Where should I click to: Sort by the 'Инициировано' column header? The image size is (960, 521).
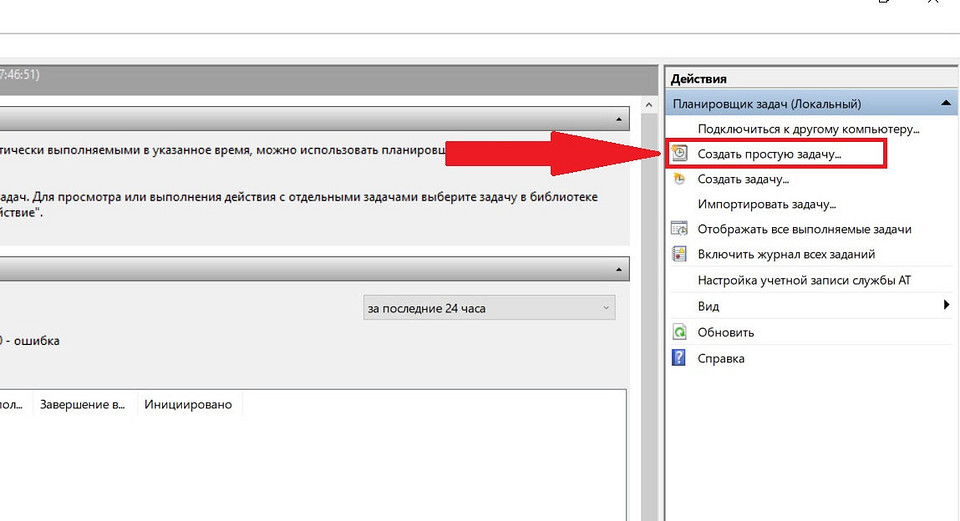coord(188,405)
